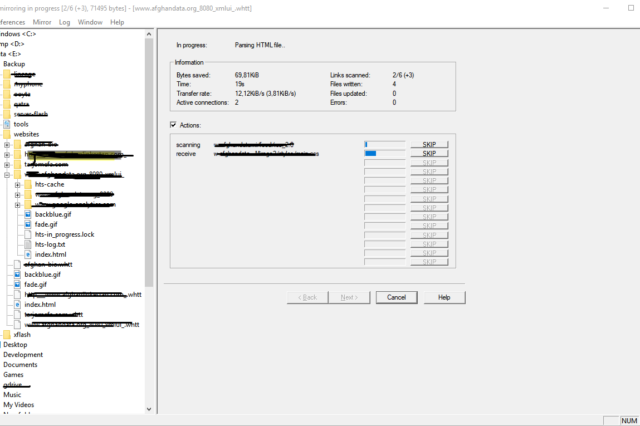
Task: Select the hts-cache folder icon
Action: (x=26, y=184)
